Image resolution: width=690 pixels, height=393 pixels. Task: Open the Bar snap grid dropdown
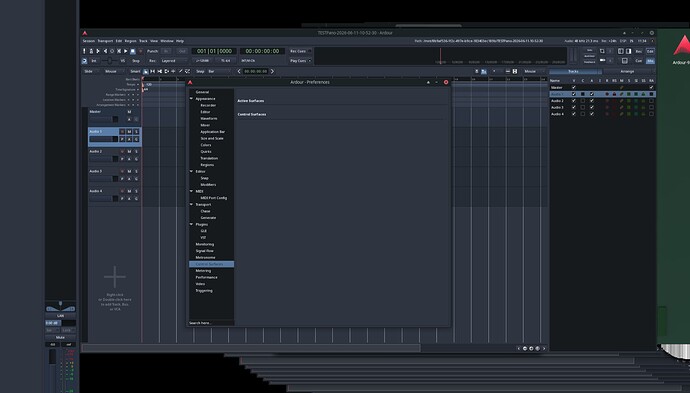pos(218,71)
